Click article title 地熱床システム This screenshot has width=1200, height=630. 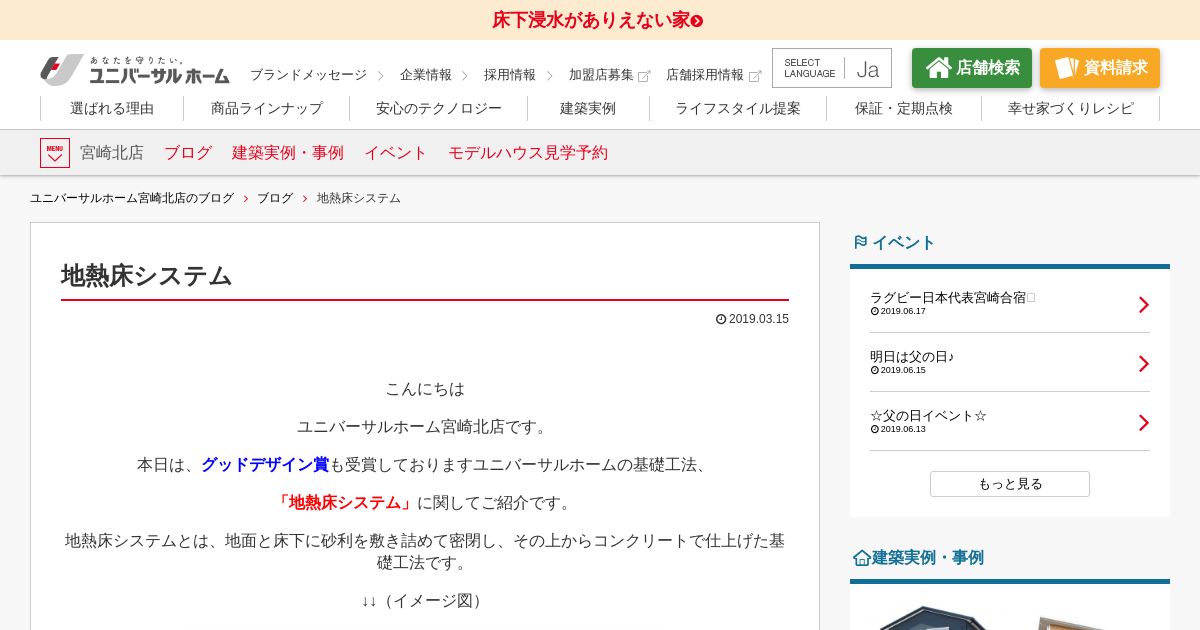pyautogui.click(x=147, y=276)
